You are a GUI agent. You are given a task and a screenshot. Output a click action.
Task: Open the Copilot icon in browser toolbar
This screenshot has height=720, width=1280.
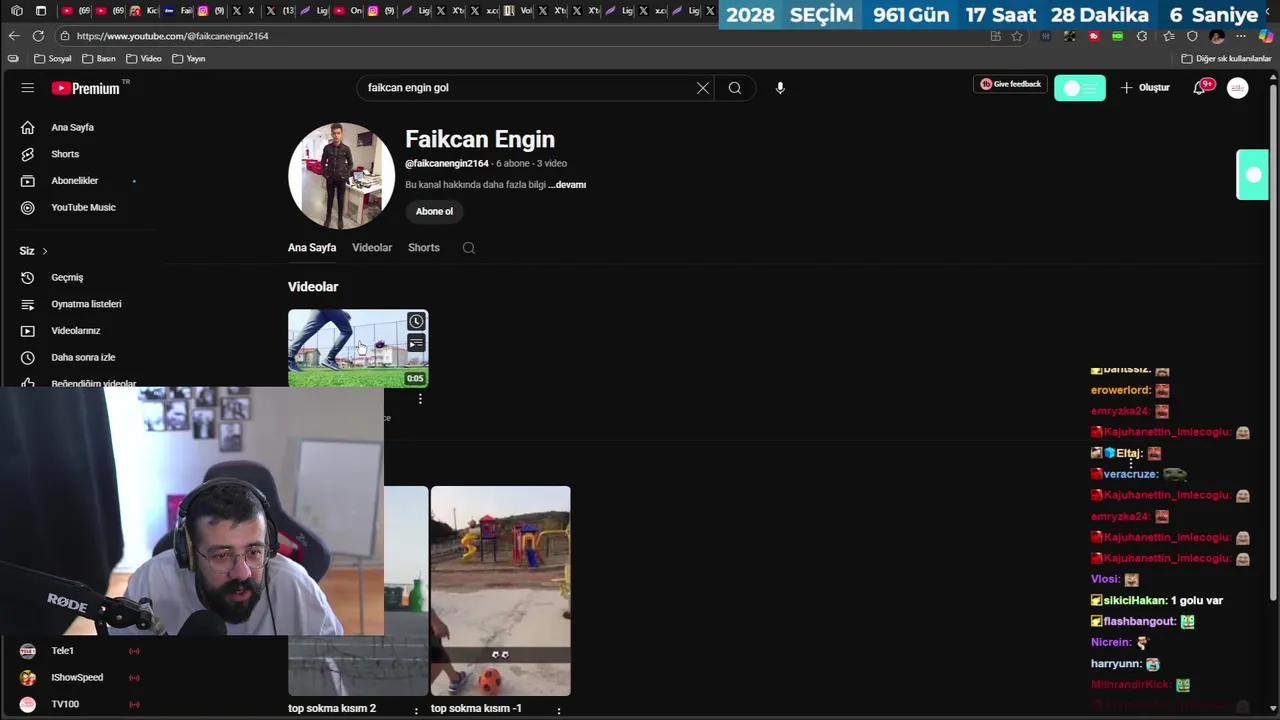point(1266,36)
